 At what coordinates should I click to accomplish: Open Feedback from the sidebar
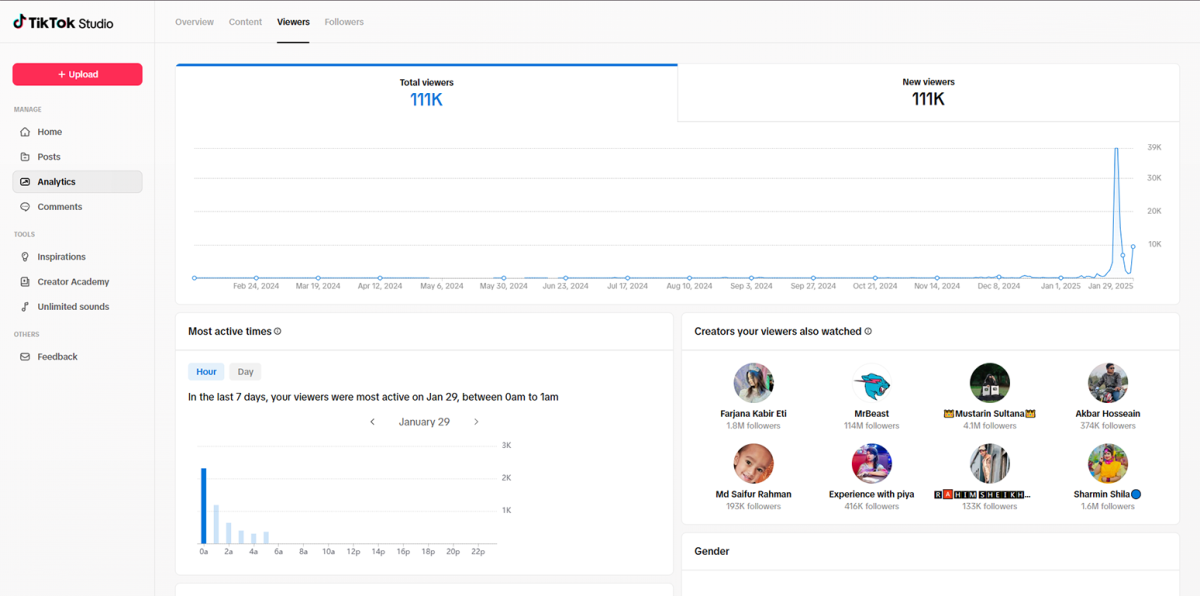pos(77,357)
